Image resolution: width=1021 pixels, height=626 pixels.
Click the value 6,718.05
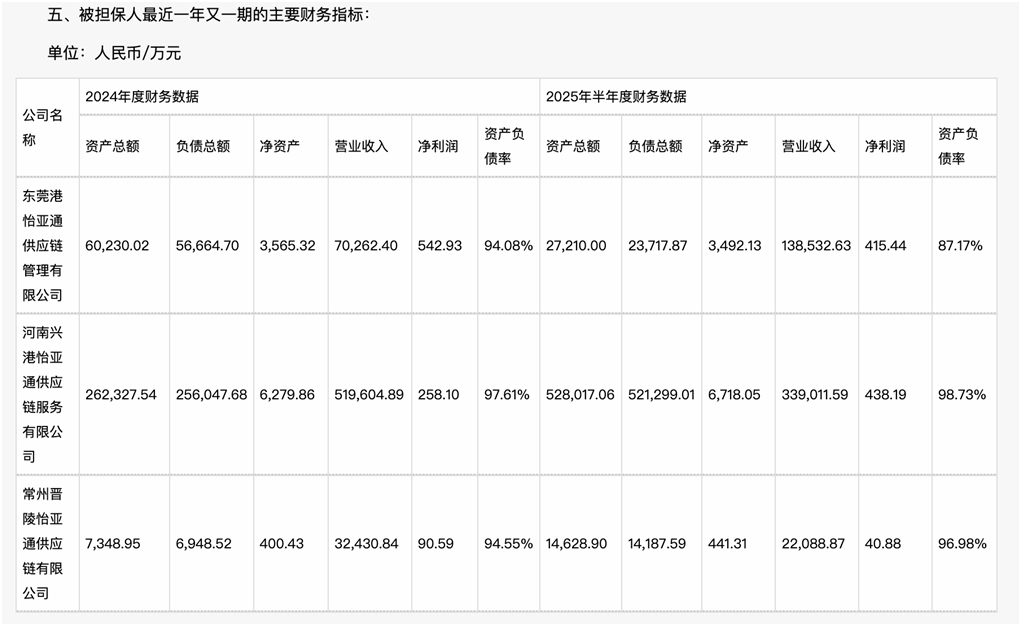point(734,395)
